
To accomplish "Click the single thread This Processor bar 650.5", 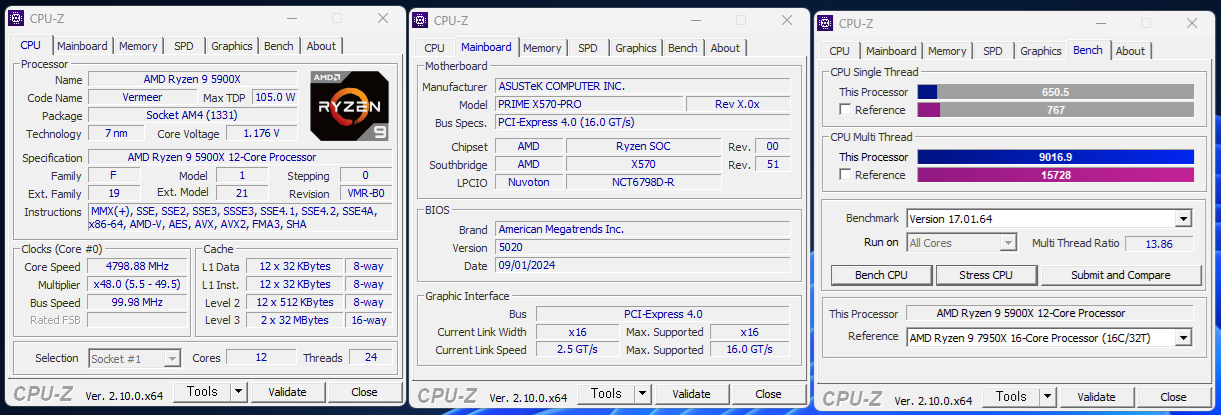I will tap(1055, 92).
